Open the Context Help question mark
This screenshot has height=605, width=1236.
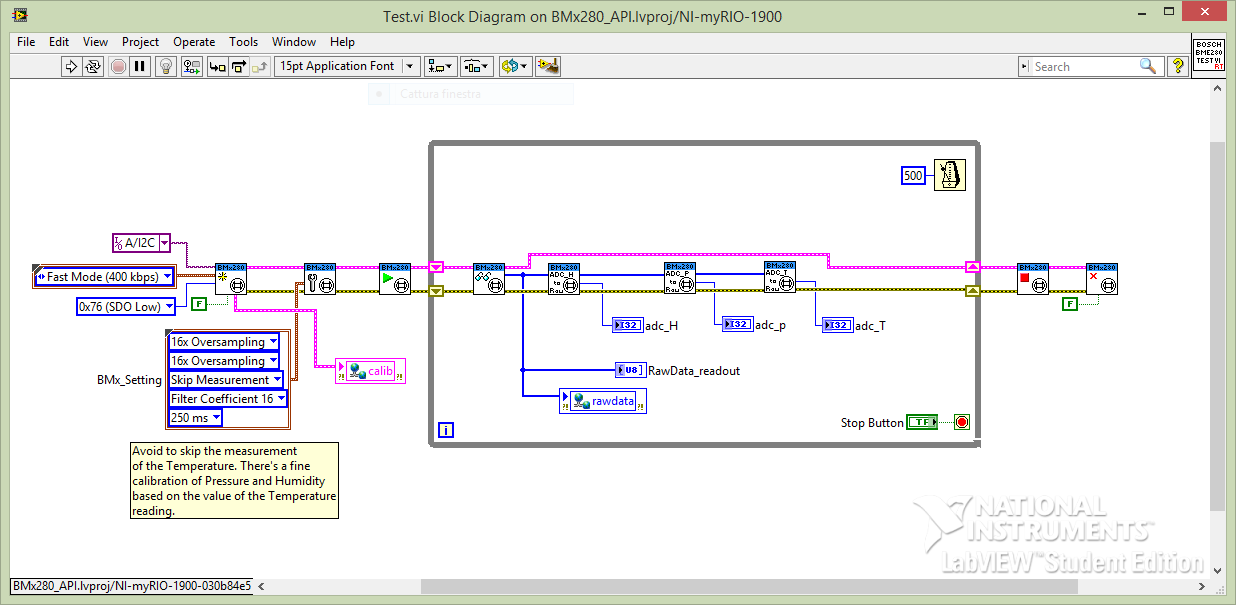coord(1178,66)
